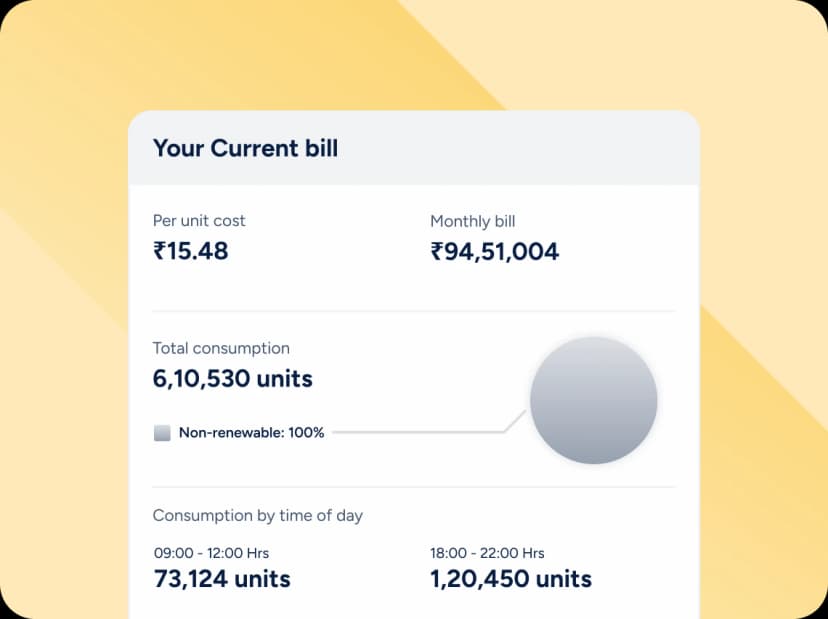Select the Total consumption section label
Image resolution: width=828 pixels, height=619 pixels.
(221, 348)
